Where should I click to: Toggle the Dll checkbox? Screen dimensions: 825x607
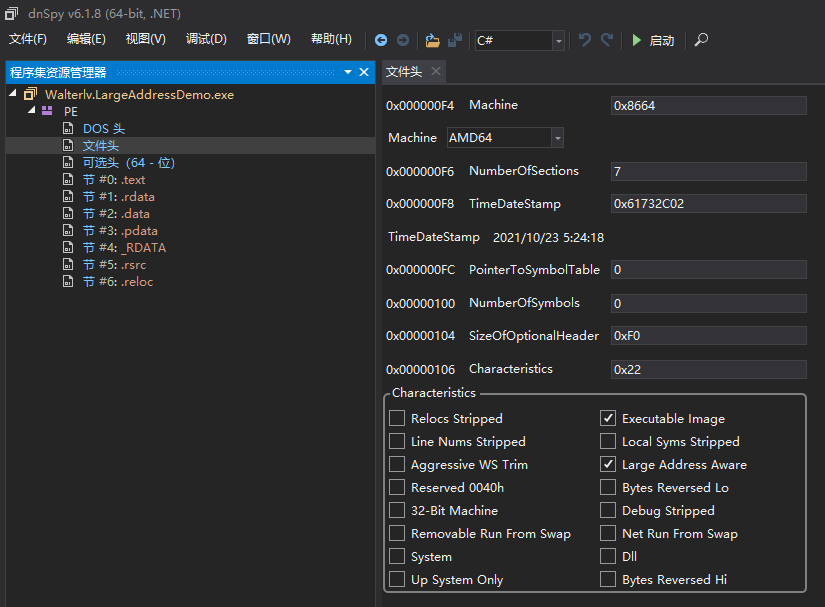(x=608, y=557)
